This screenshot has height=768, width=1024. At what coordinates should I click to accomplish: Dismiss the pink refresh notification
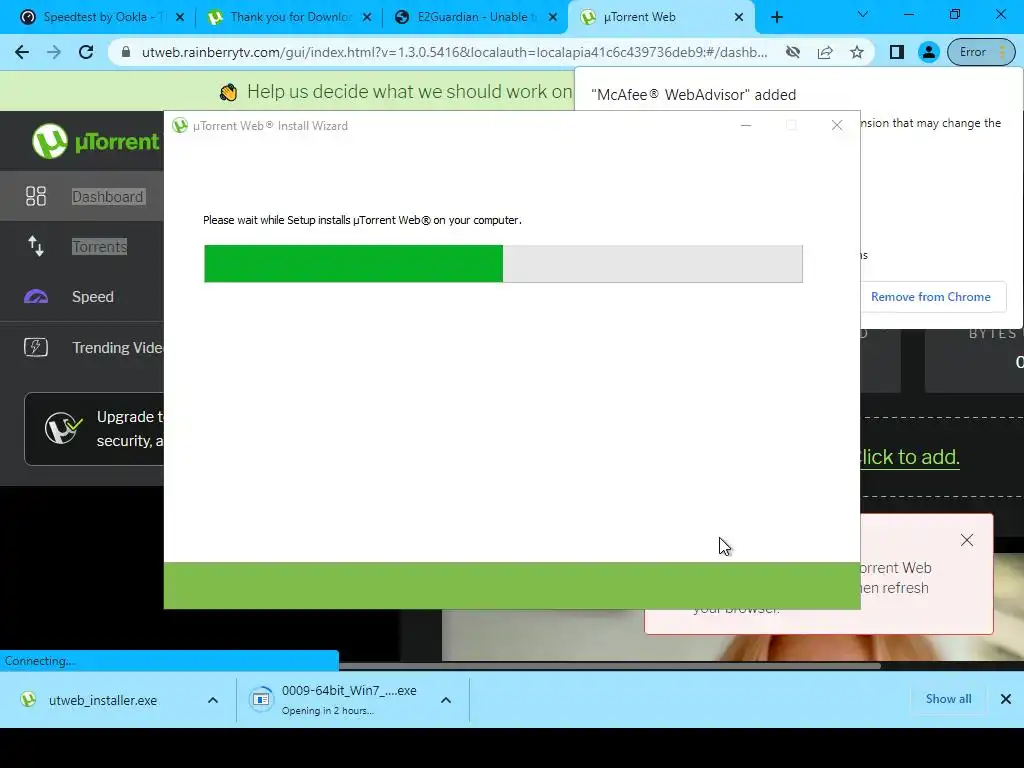[x=967, y=540]
